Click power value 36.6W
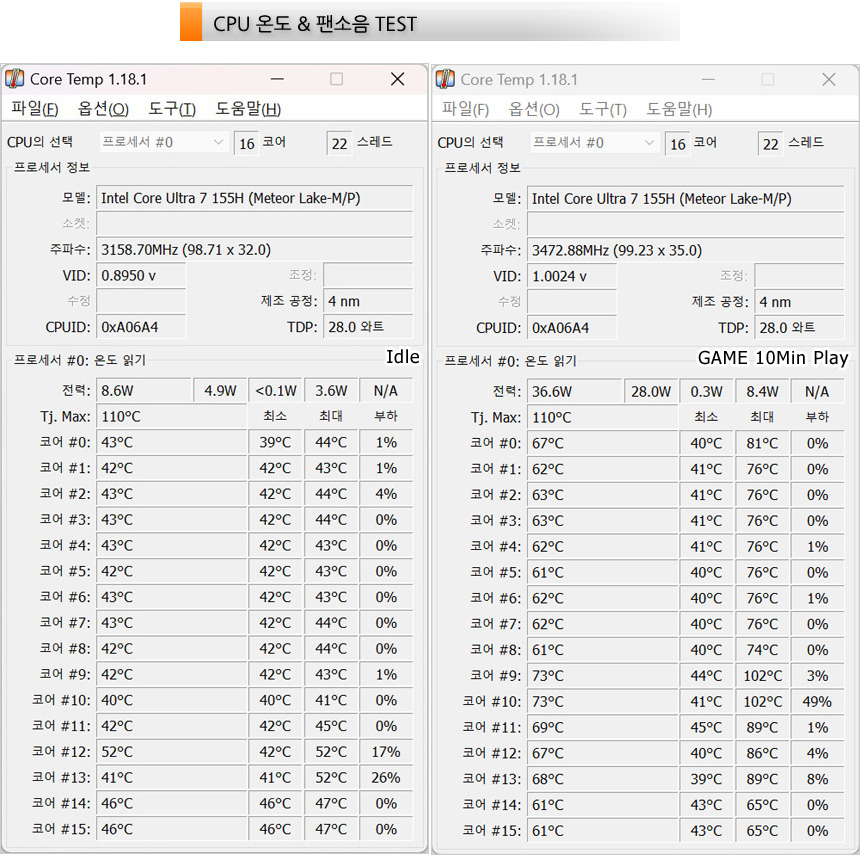The width and height of the screenshot is (860, 861). 575,392
